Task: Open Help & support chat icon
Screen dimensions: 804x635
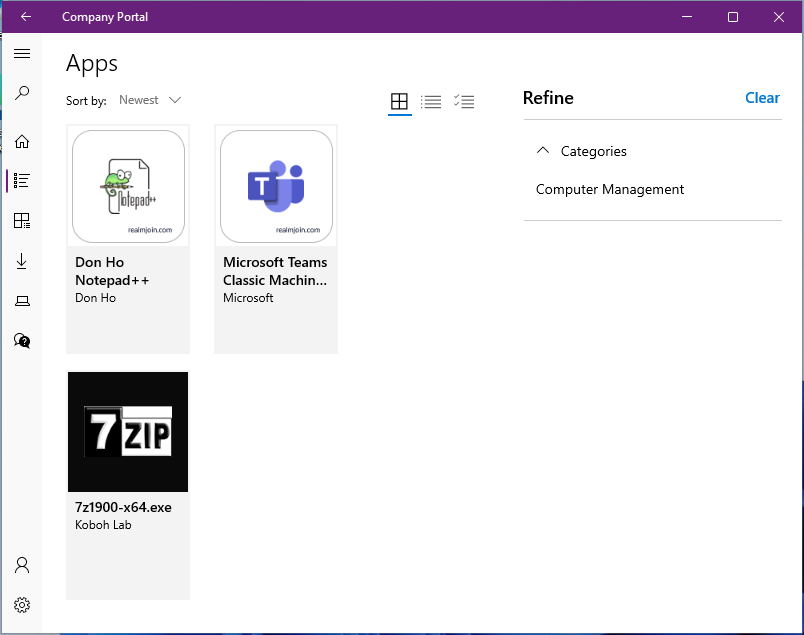Action: click(22, 341)
